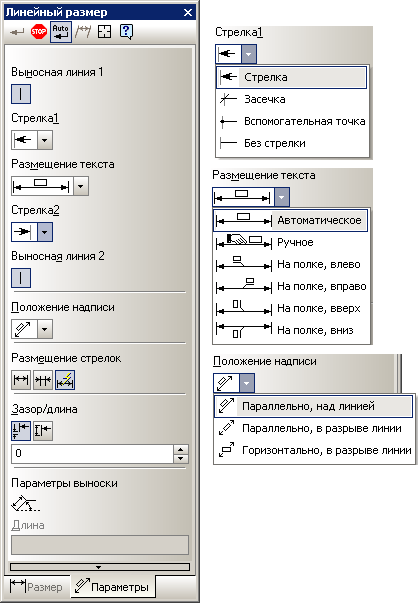Click the Параметры выноски leader icon
The width and height of the screenshot is (420, 603).
click(25, 503)
